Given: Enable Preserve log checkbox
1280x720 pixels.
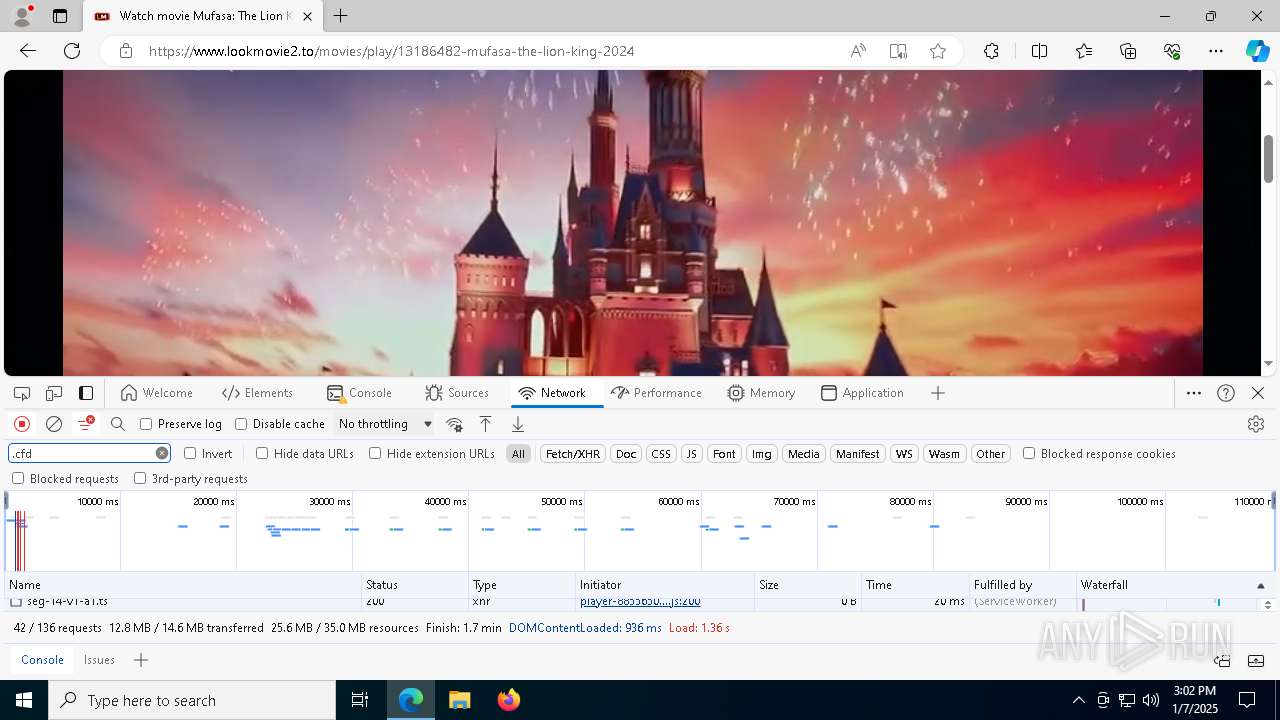Looking at the screenshot, I should click(146, 424).
